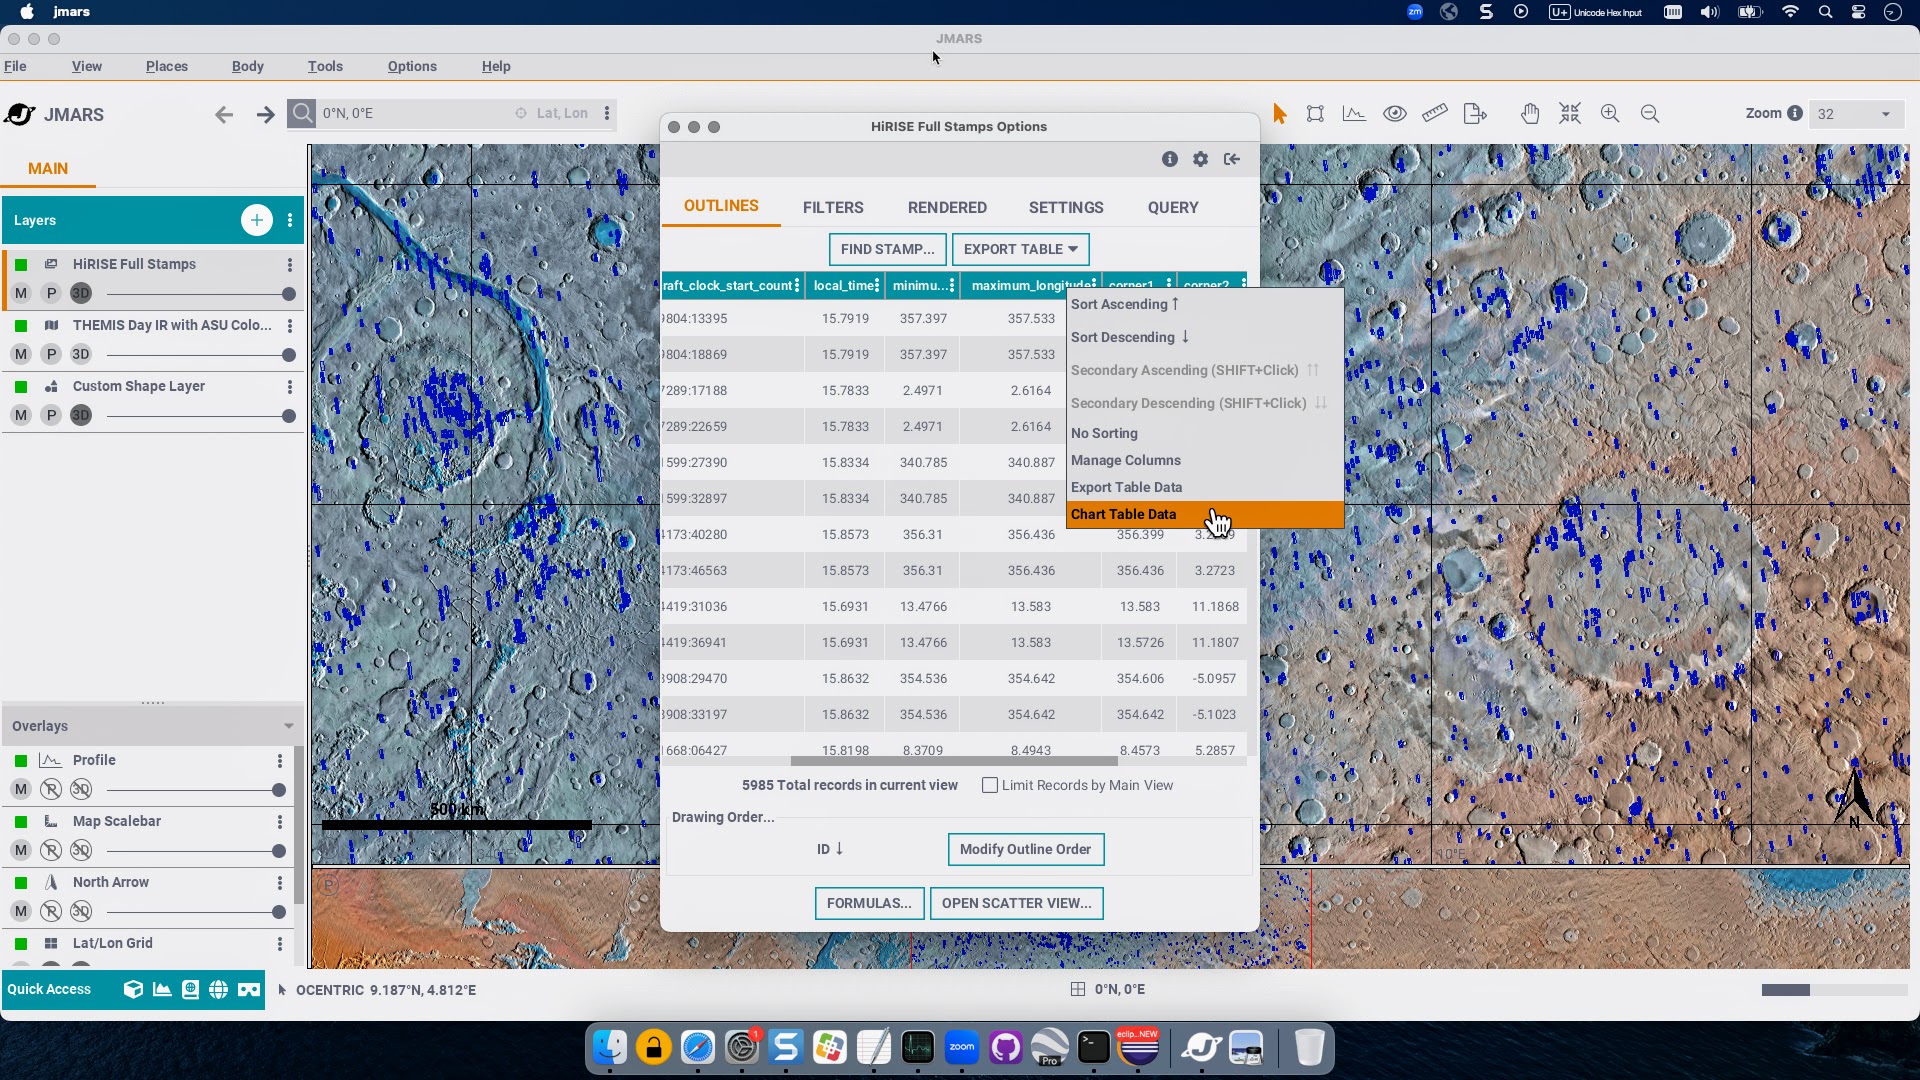Screen dimensions: 1920x1080
Task: Switch to the RENDERED tab
Action: point(947,208)
